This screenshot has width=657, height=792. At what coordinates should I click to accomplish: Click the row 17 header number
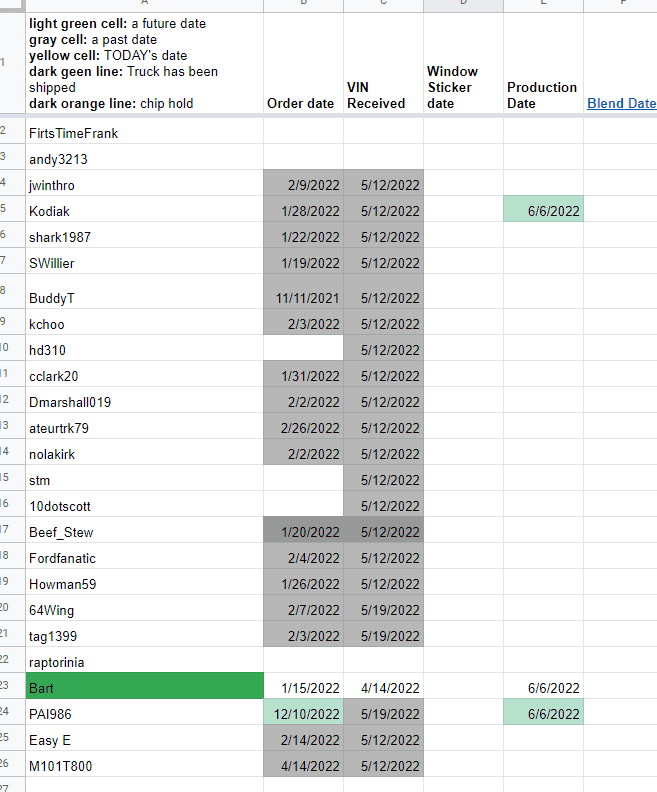point(6,532)
